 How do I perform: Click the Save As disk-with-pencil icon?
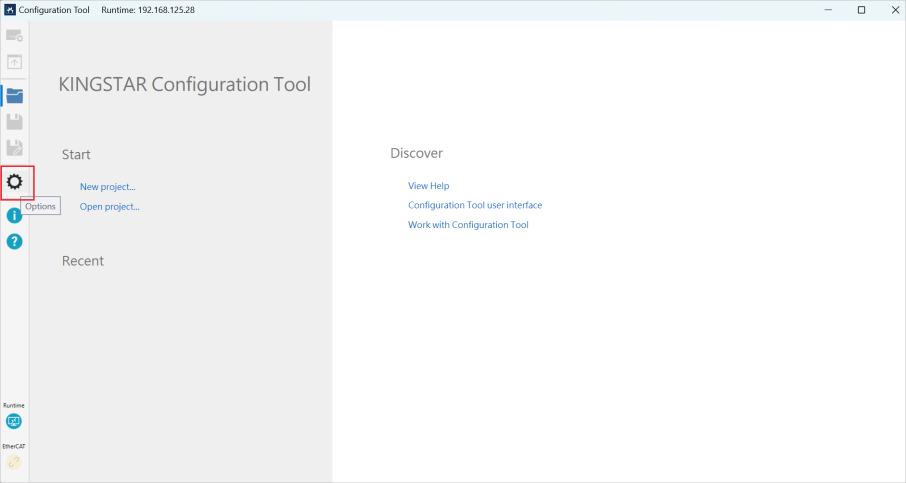coord(14,148)
